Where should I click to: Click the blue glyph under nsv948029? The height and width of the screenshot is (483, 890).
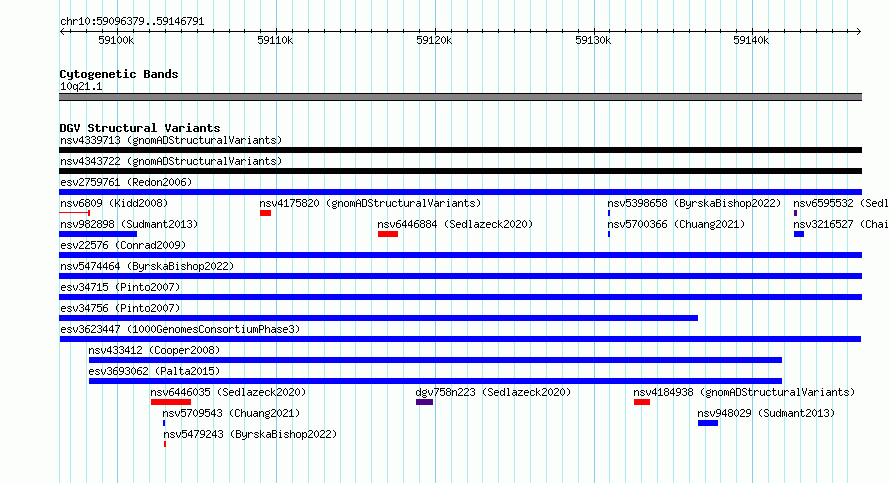pyautogui.click(x=708, y=423)
